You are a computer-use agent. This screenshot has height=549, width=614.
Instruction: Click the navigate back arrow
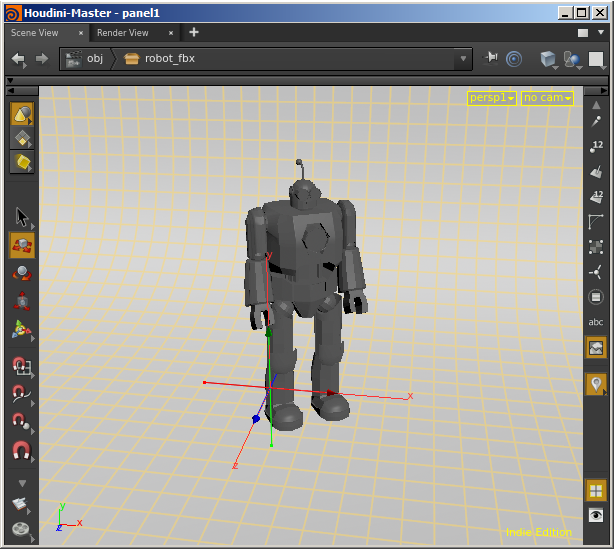click(18, 59)
